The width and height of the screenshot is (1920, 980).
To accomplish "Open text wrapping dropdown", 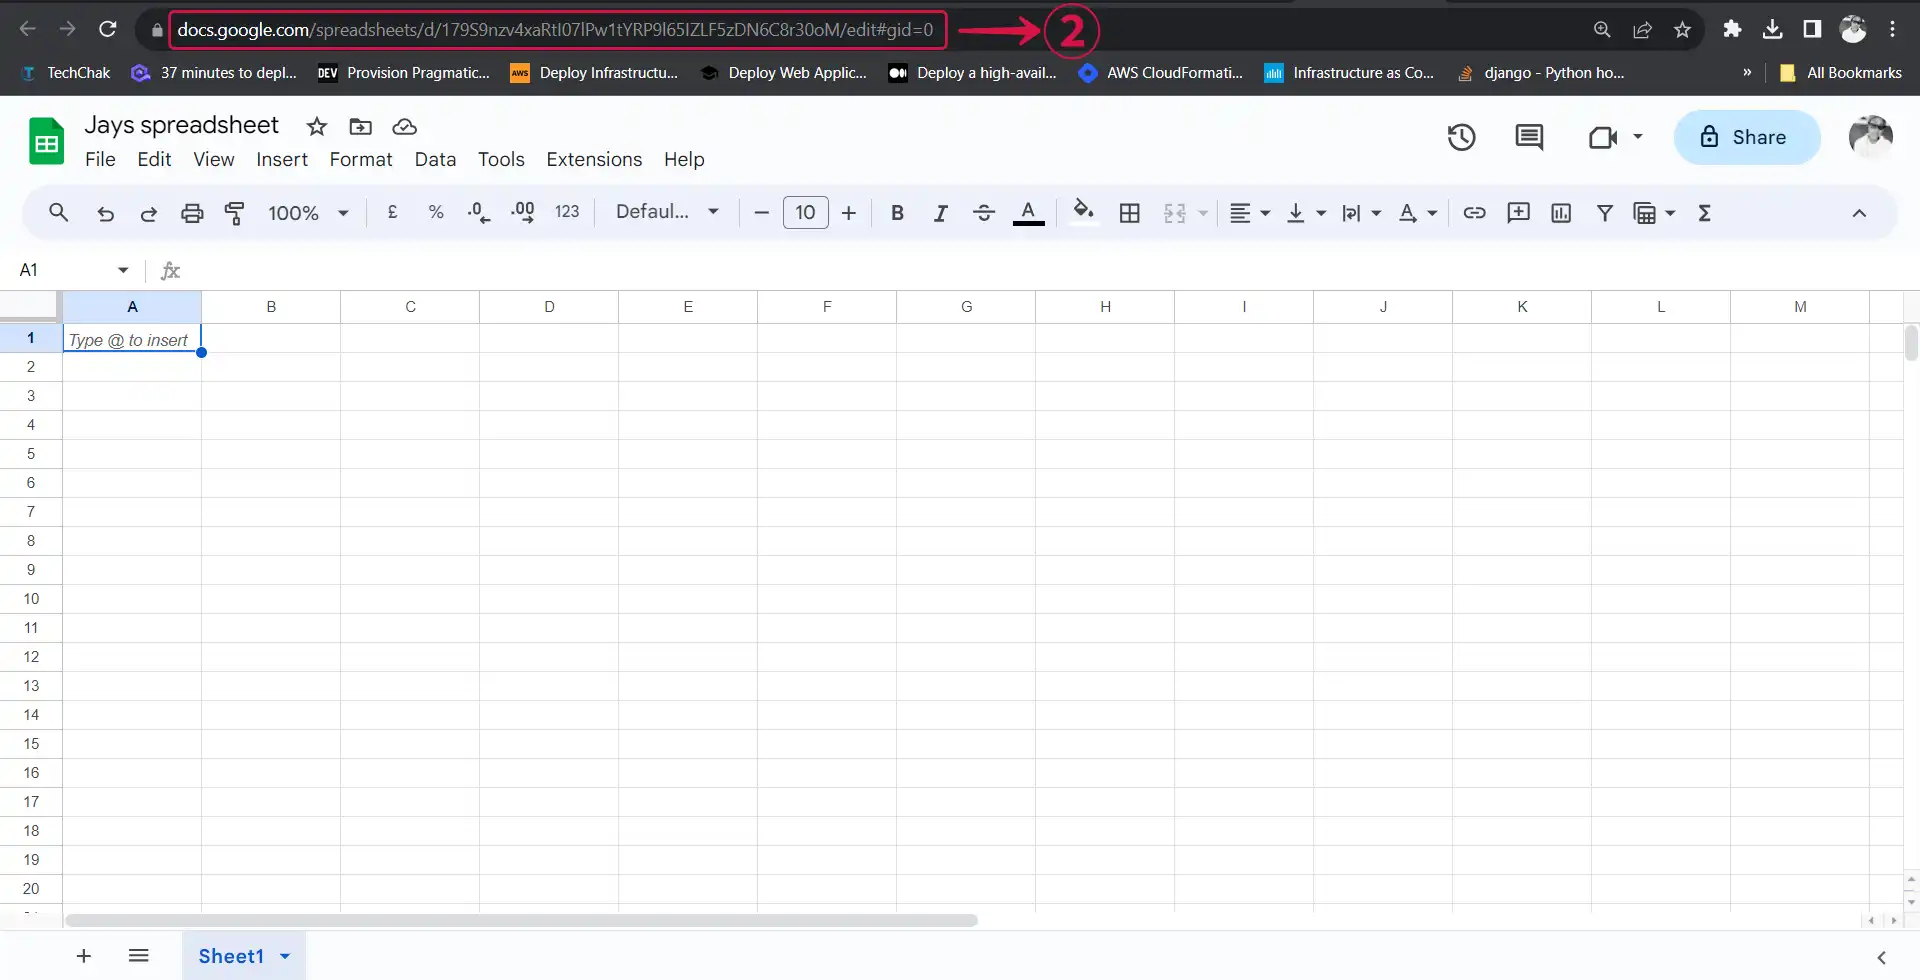I will (x=1361, y=213).
